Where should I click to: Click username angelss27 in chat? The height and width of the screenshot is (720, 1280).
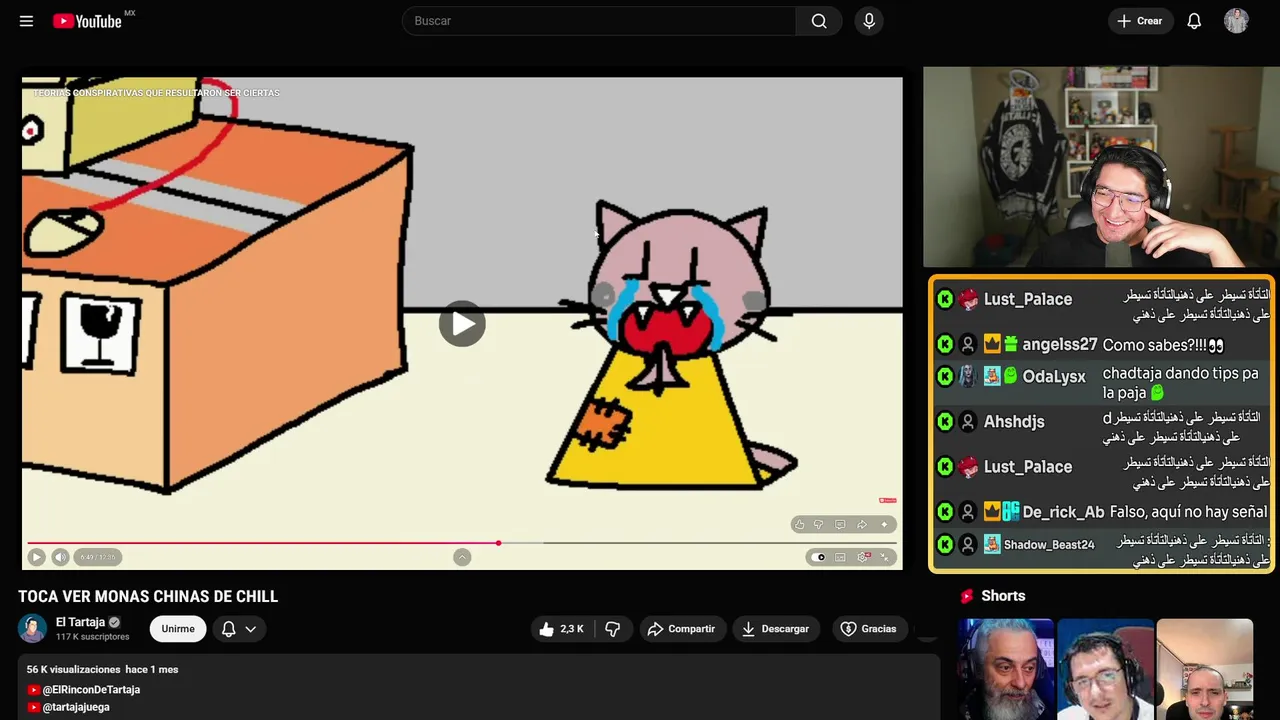pyautogui.click(x=1060, y=344)
